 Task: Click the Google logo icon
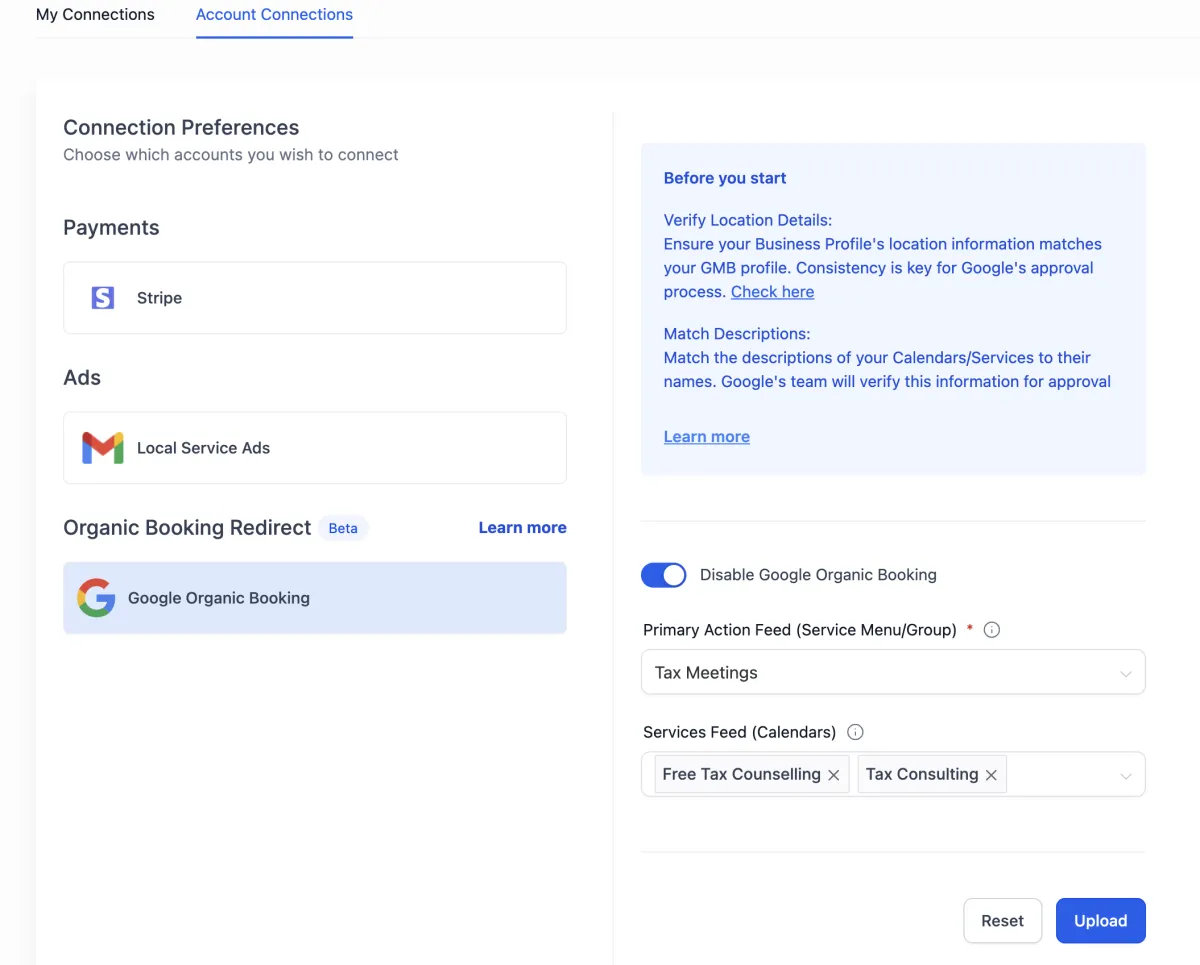[96, 598]
